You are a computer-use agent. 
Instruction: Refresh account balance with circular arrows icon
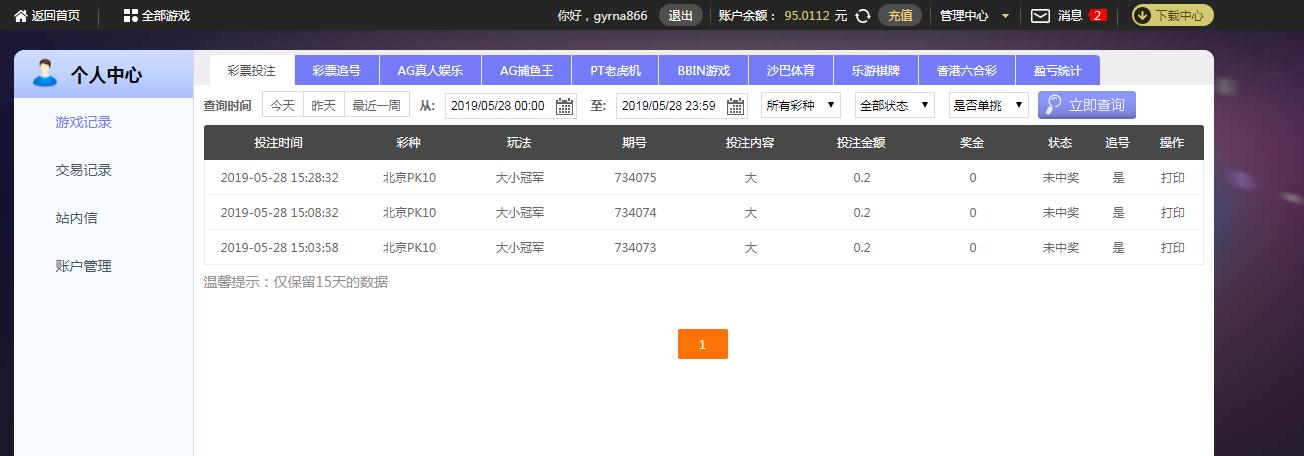(x=863, y=16)
